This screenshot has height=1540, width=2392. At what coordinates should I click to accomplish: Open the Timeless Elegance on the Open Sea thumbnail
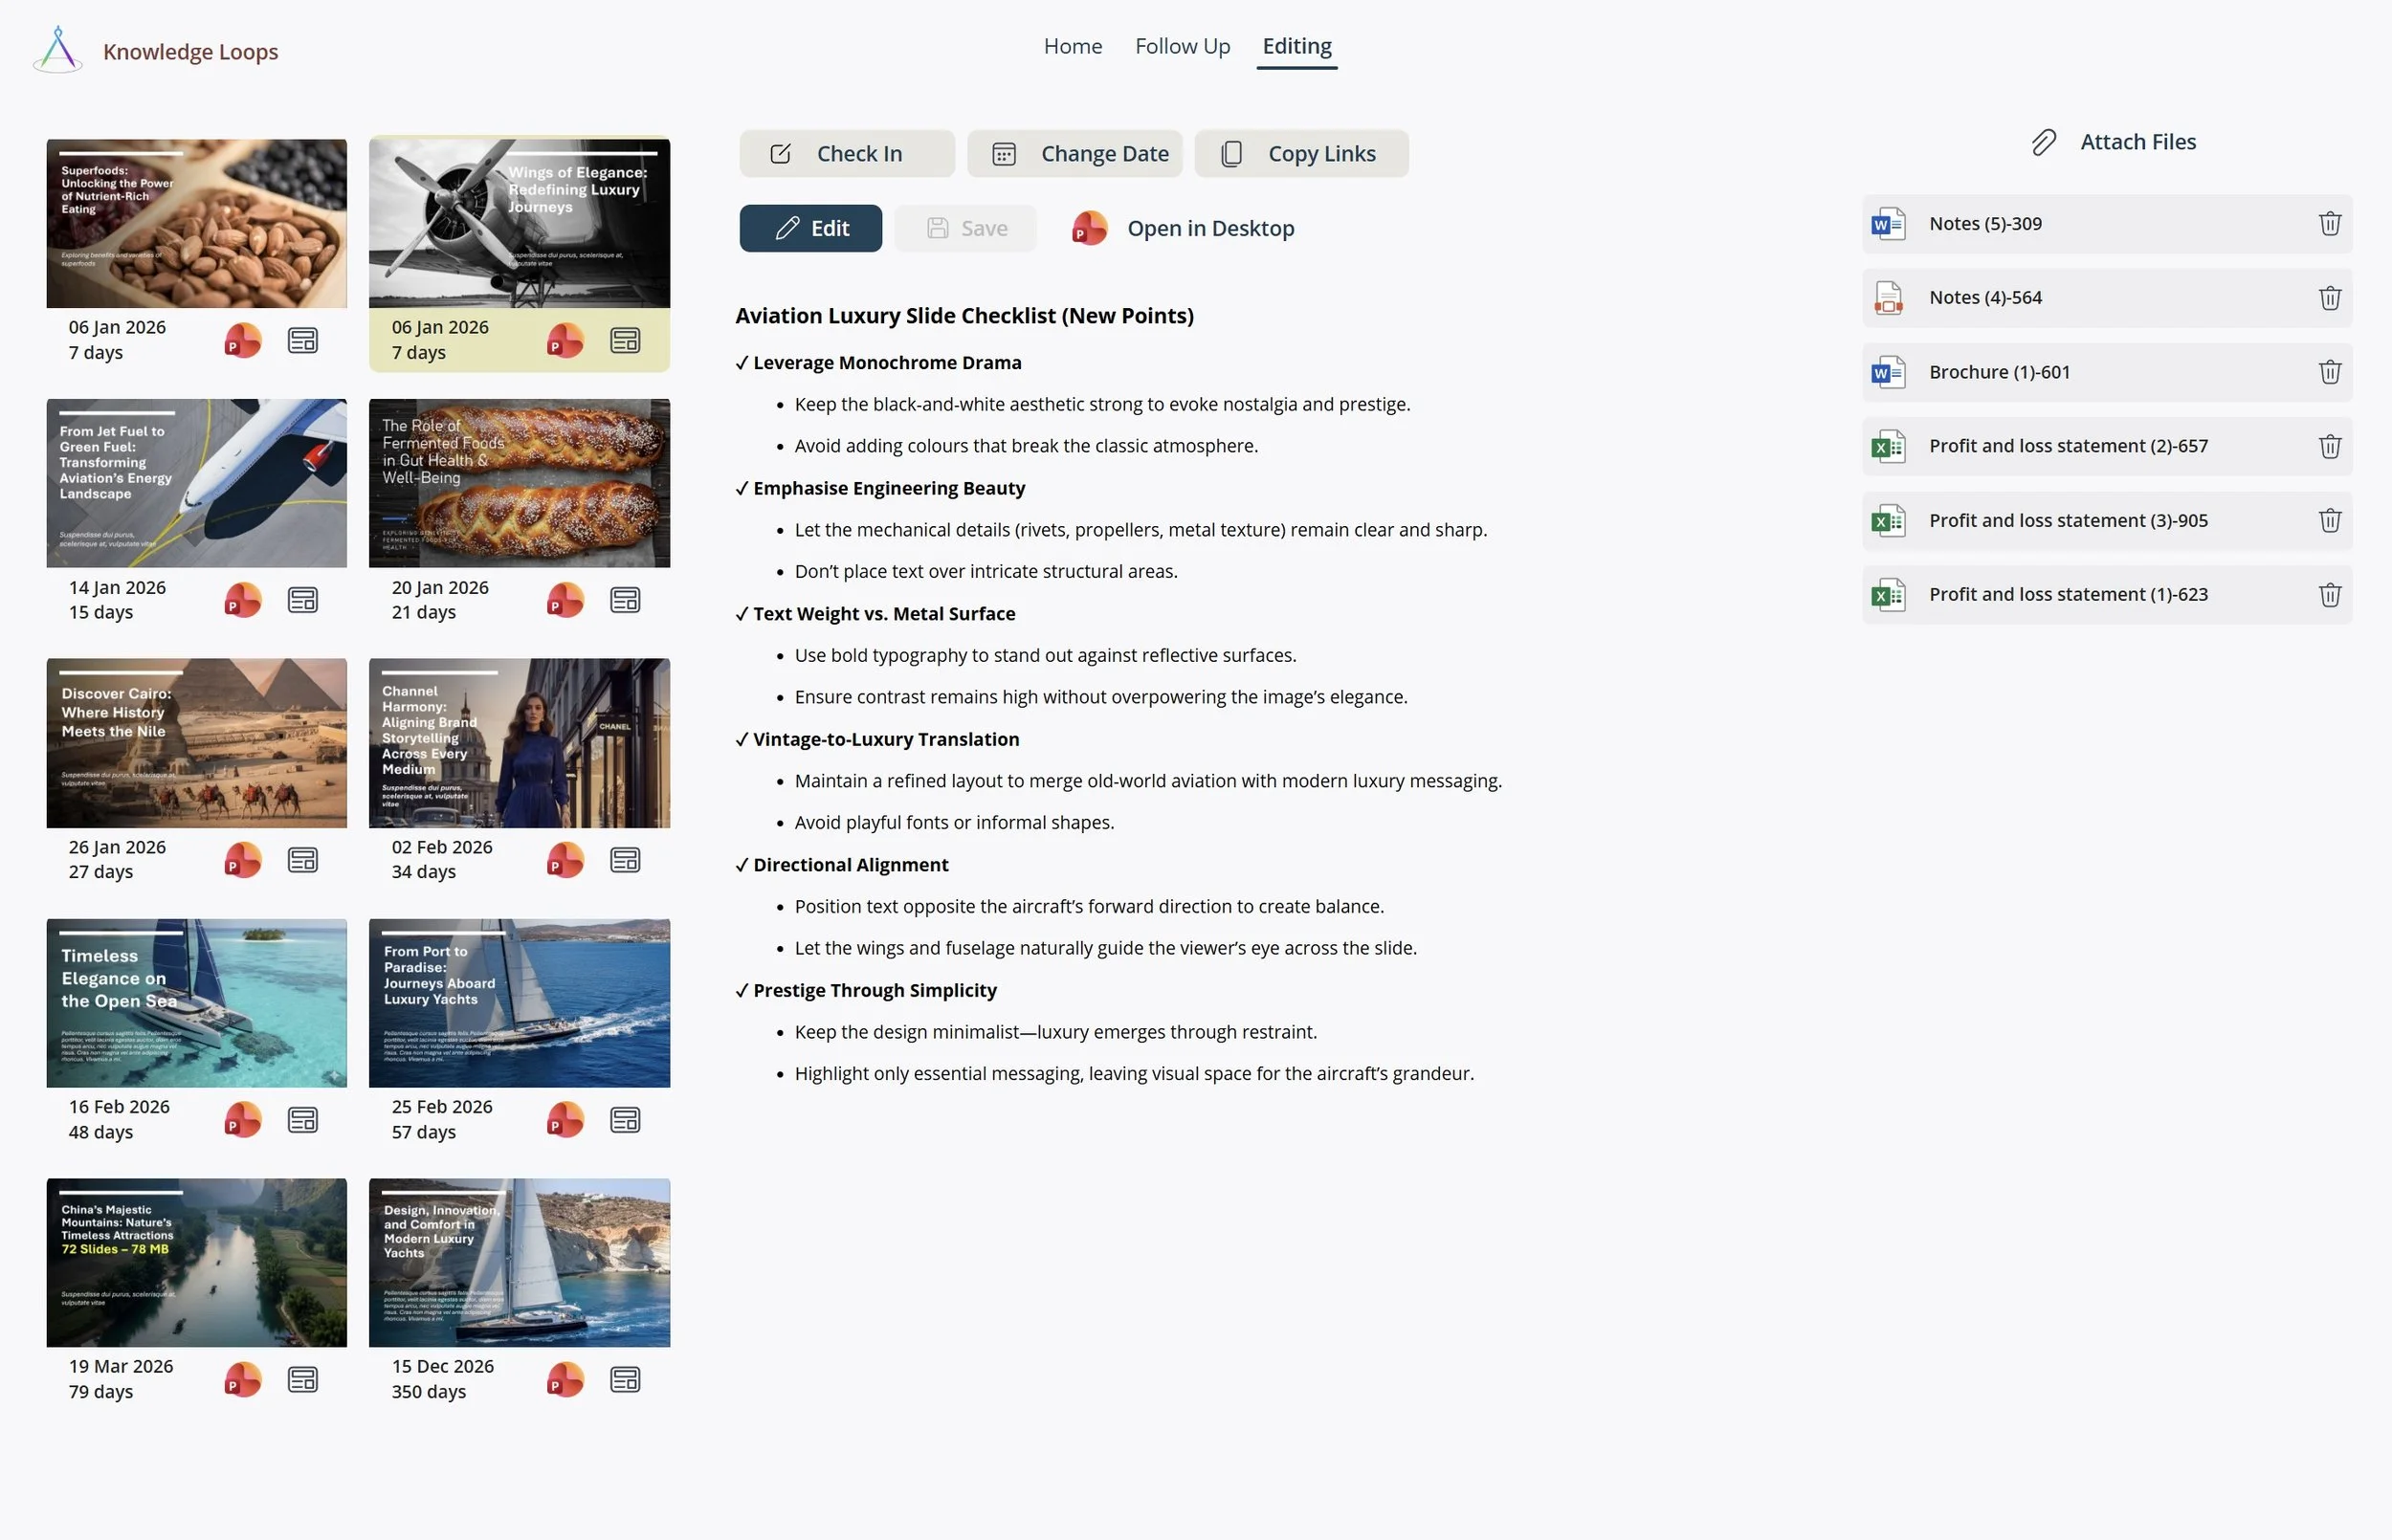click(x=196, y=1003)
